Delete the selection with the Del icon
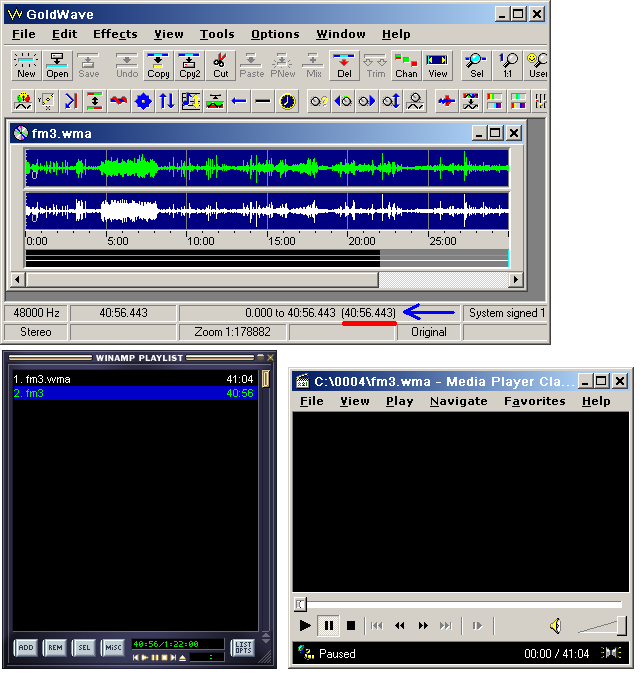The image size is (644, 678). coord(344,65)
